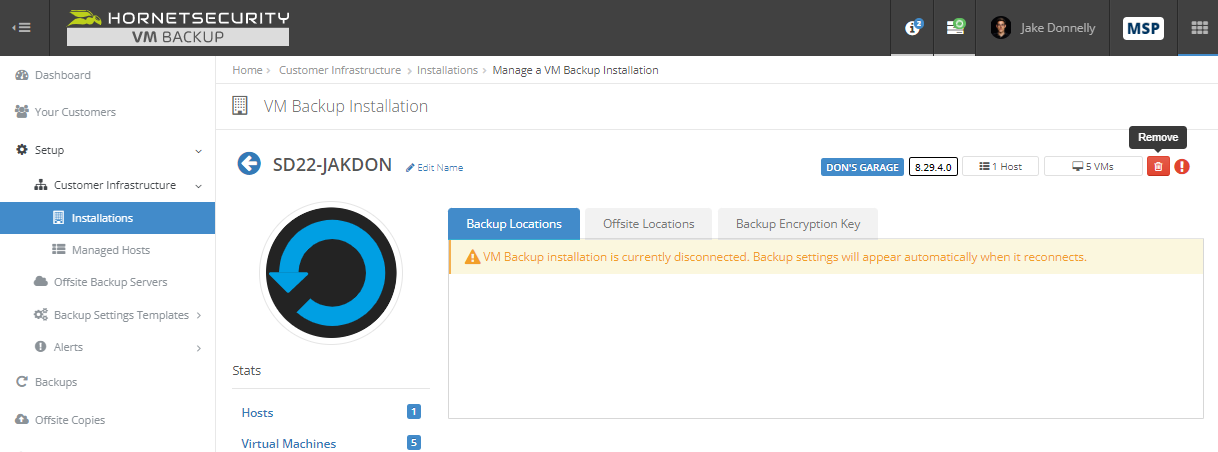This screenshot has width=1218, height=452.
Task: Click the pencil Edit Name link
Action: point(434,167)
